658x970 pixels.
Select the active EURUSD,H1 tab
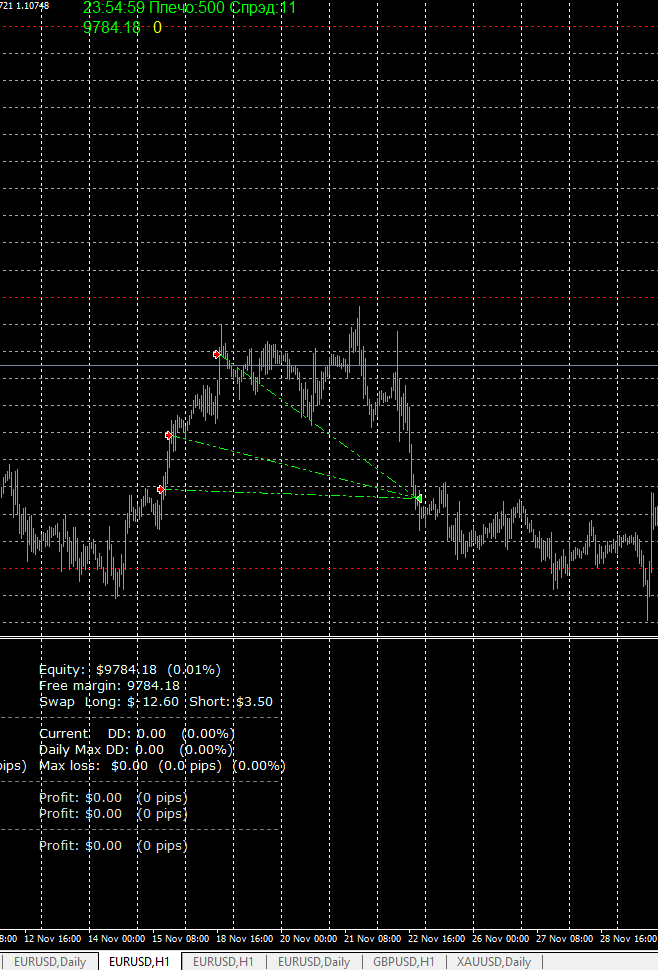pyautogui.click(x=139, y=961)
